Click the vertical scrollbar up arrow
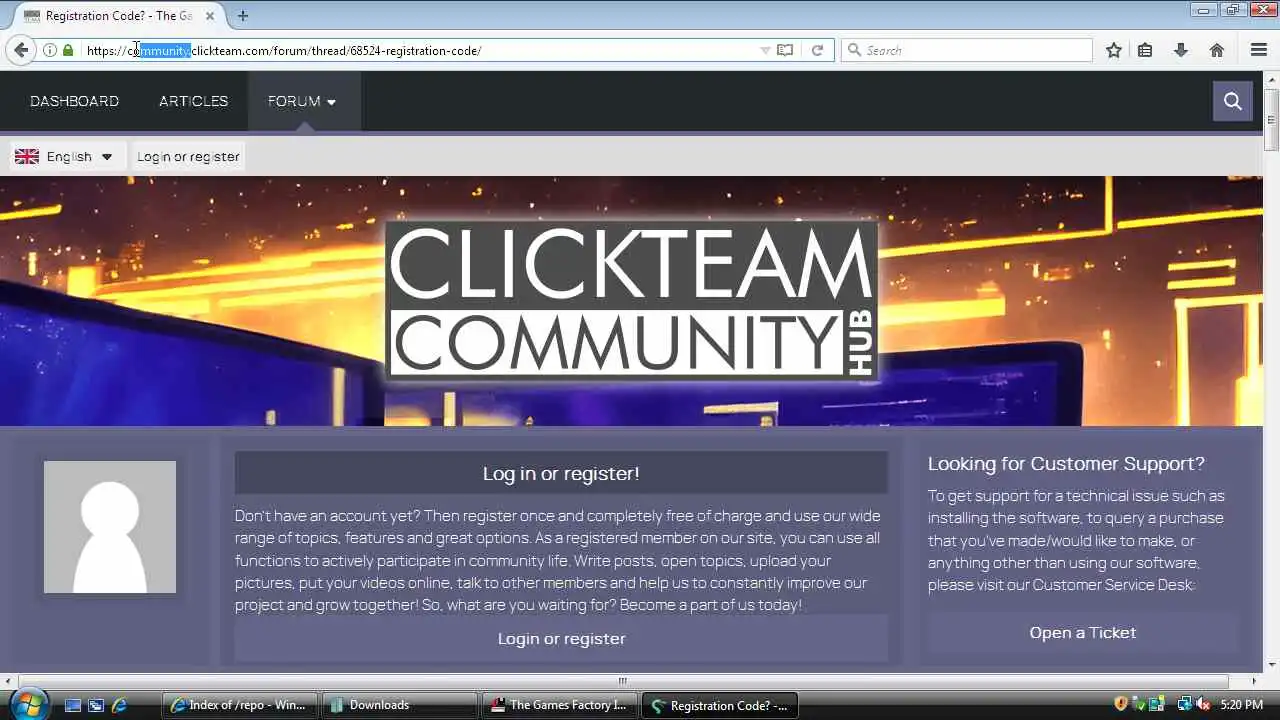 [x=1271, y=79]
